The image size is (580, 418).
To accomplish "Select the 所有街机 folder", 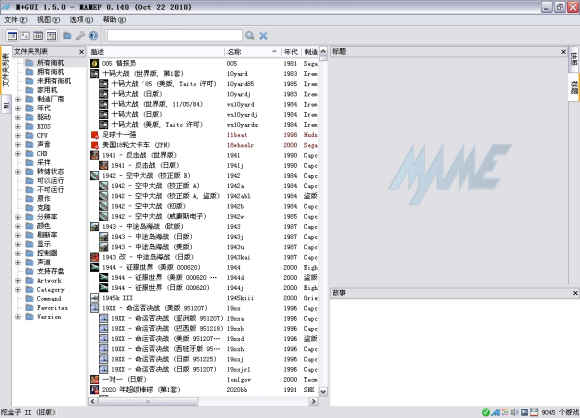I will (x=50, y=63).
